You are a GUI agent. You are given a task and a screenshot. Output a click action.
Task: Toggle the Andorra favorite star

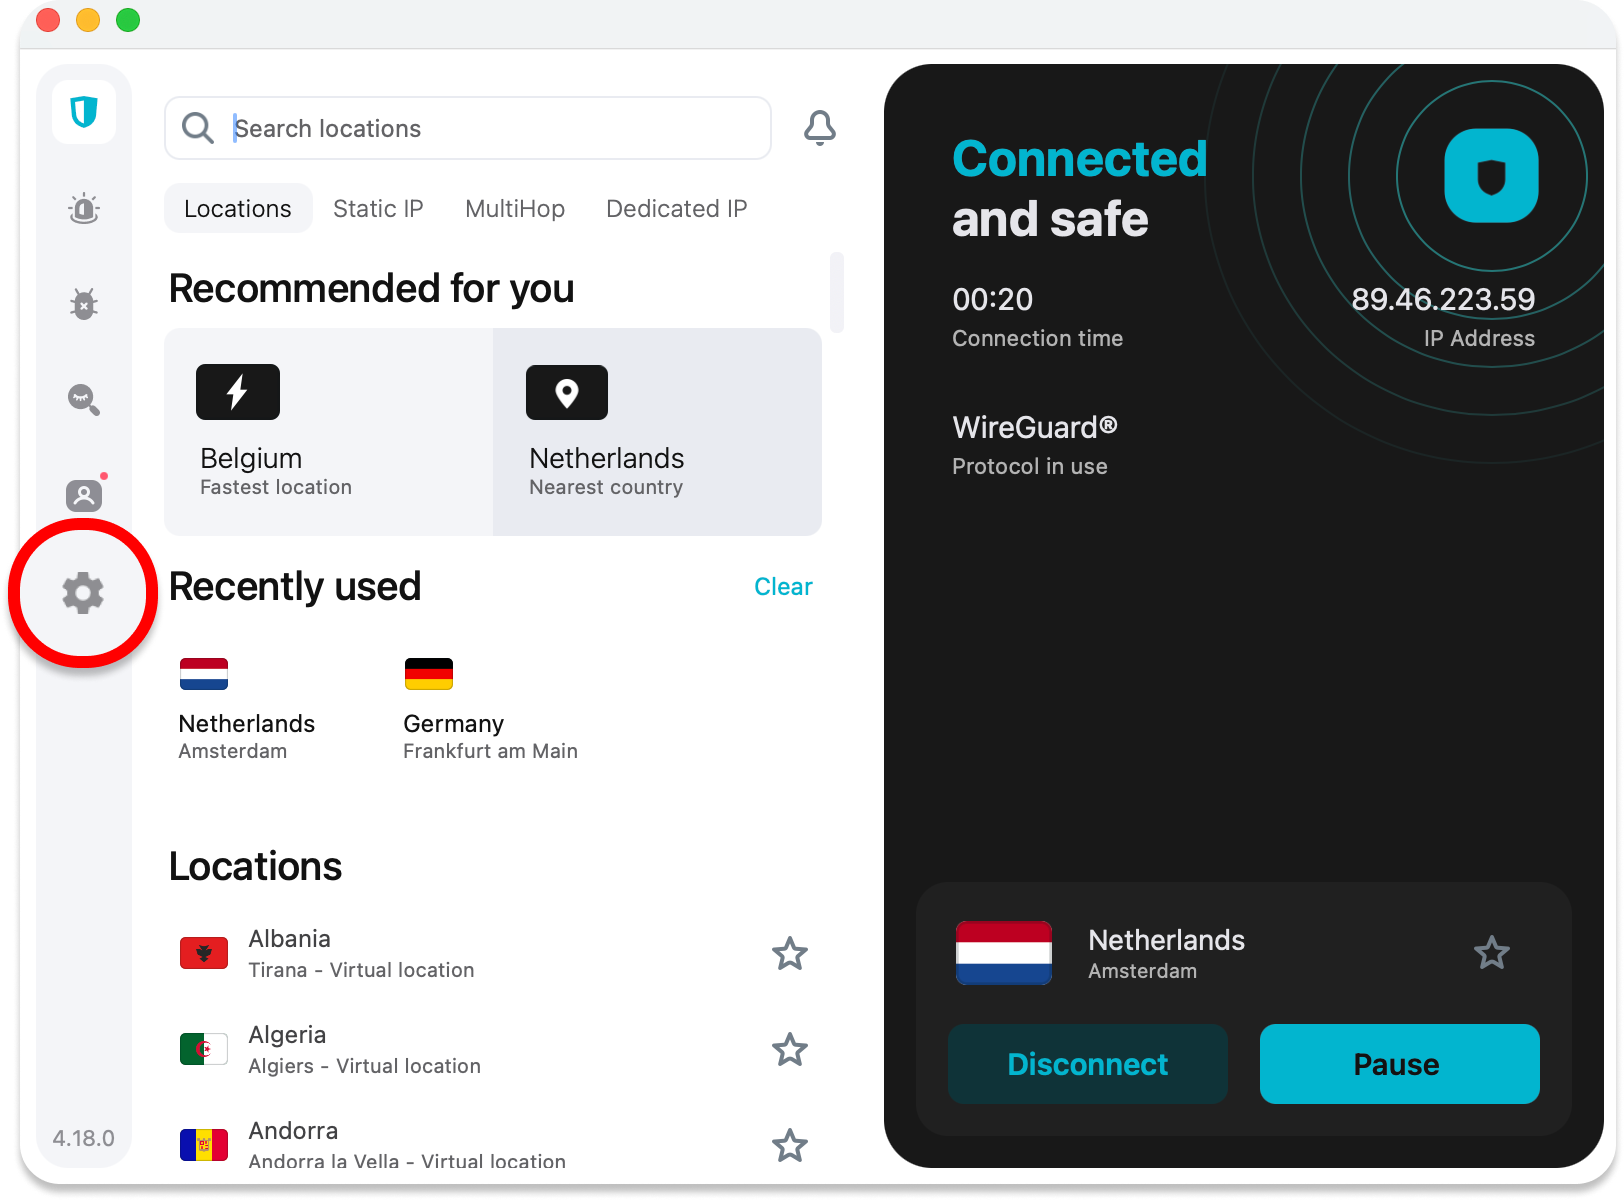click(x=790, y=1145)
